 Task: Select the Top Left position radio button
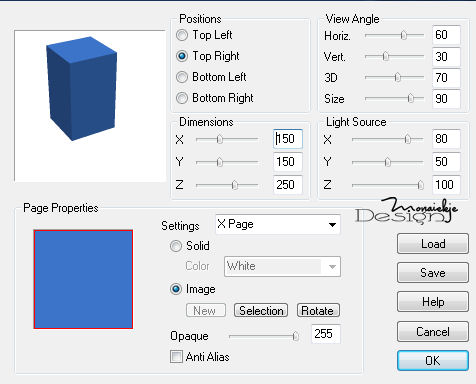click(182, 35)
